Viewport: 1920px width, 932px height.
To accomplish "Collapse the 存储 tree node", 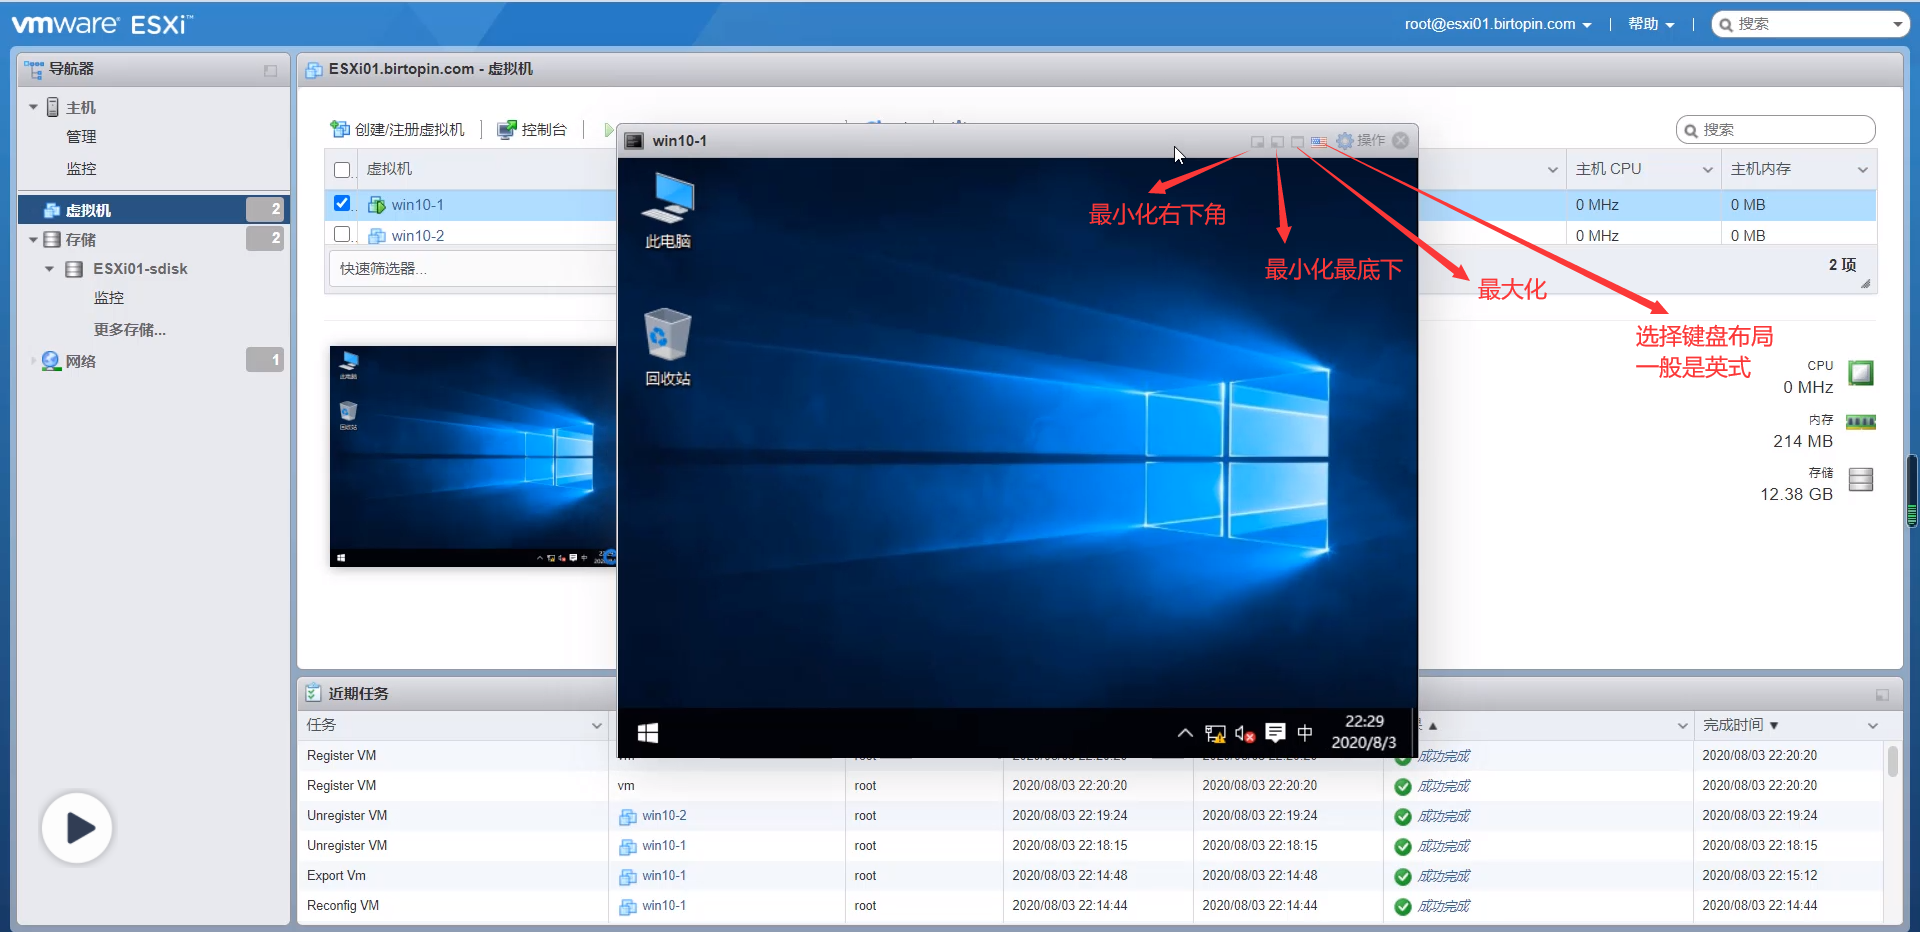I will coord(33,240).
